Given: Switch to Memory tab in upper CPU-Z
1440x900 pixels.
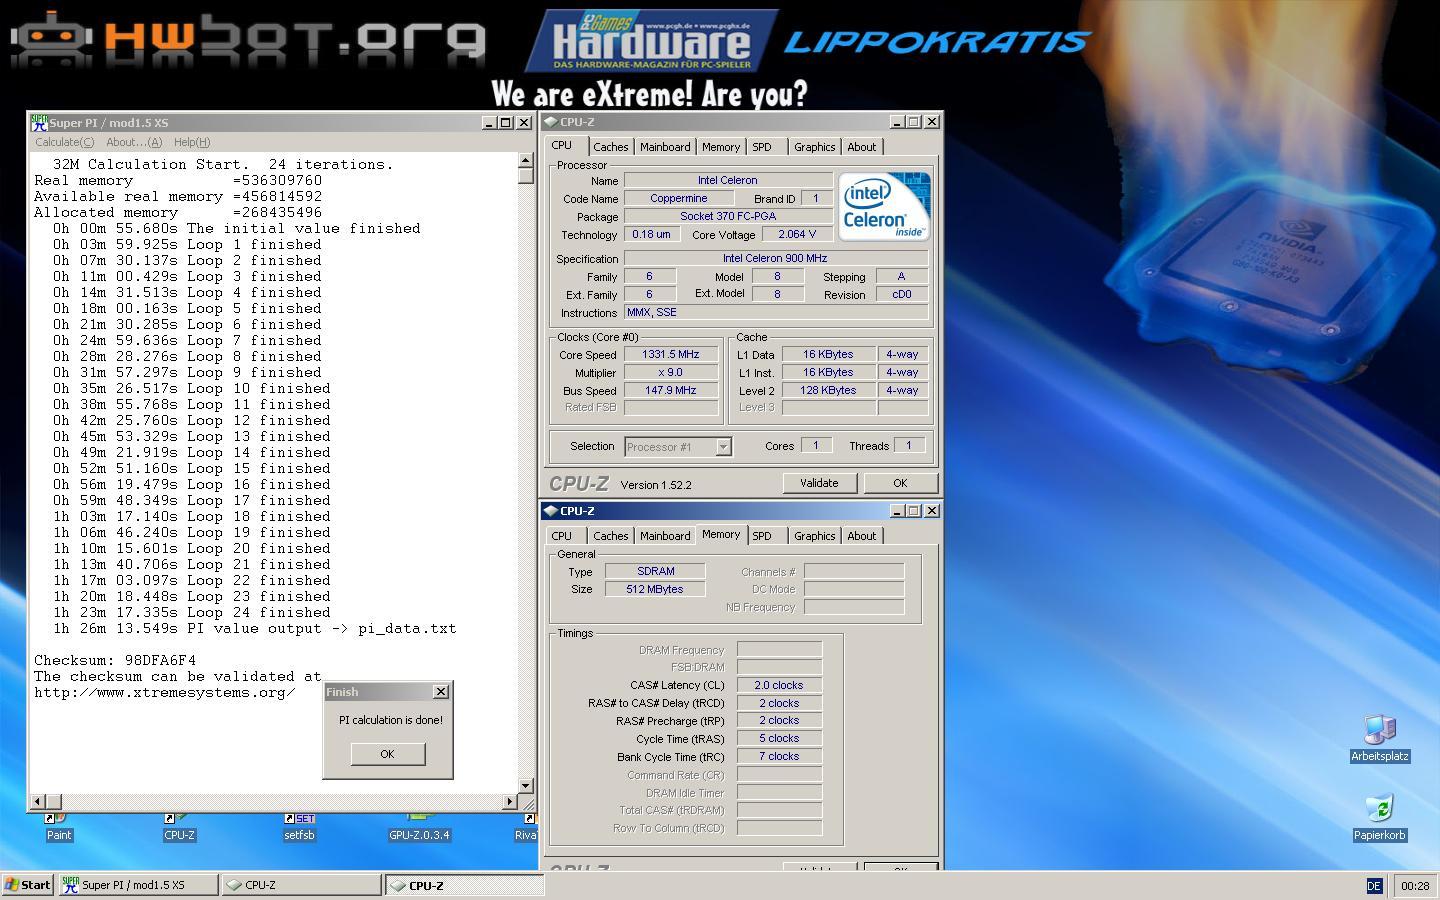Looking at the screenshot, I should tap(721, 147).
